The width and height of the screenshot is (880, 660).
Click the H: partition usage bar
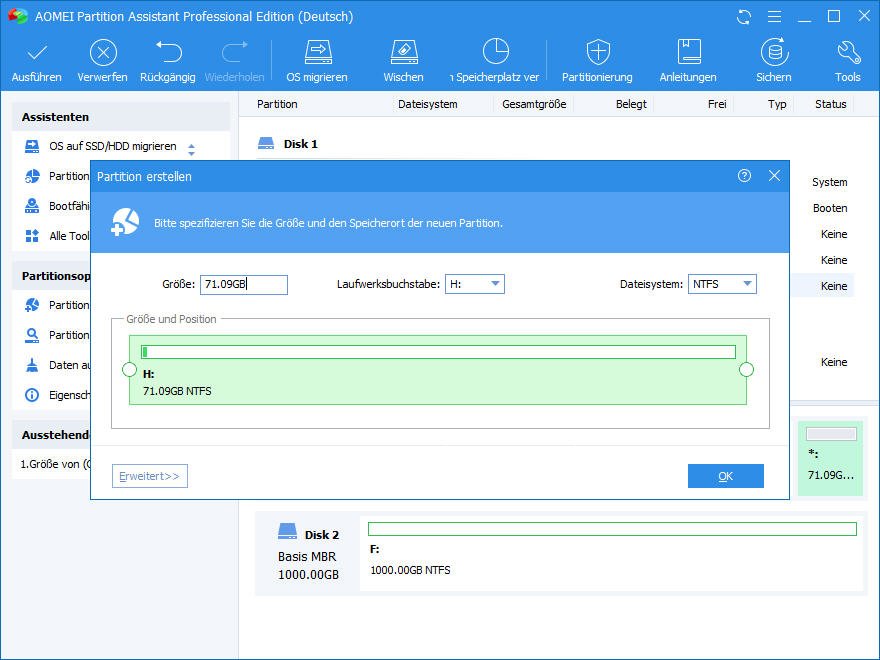point(438,352)
